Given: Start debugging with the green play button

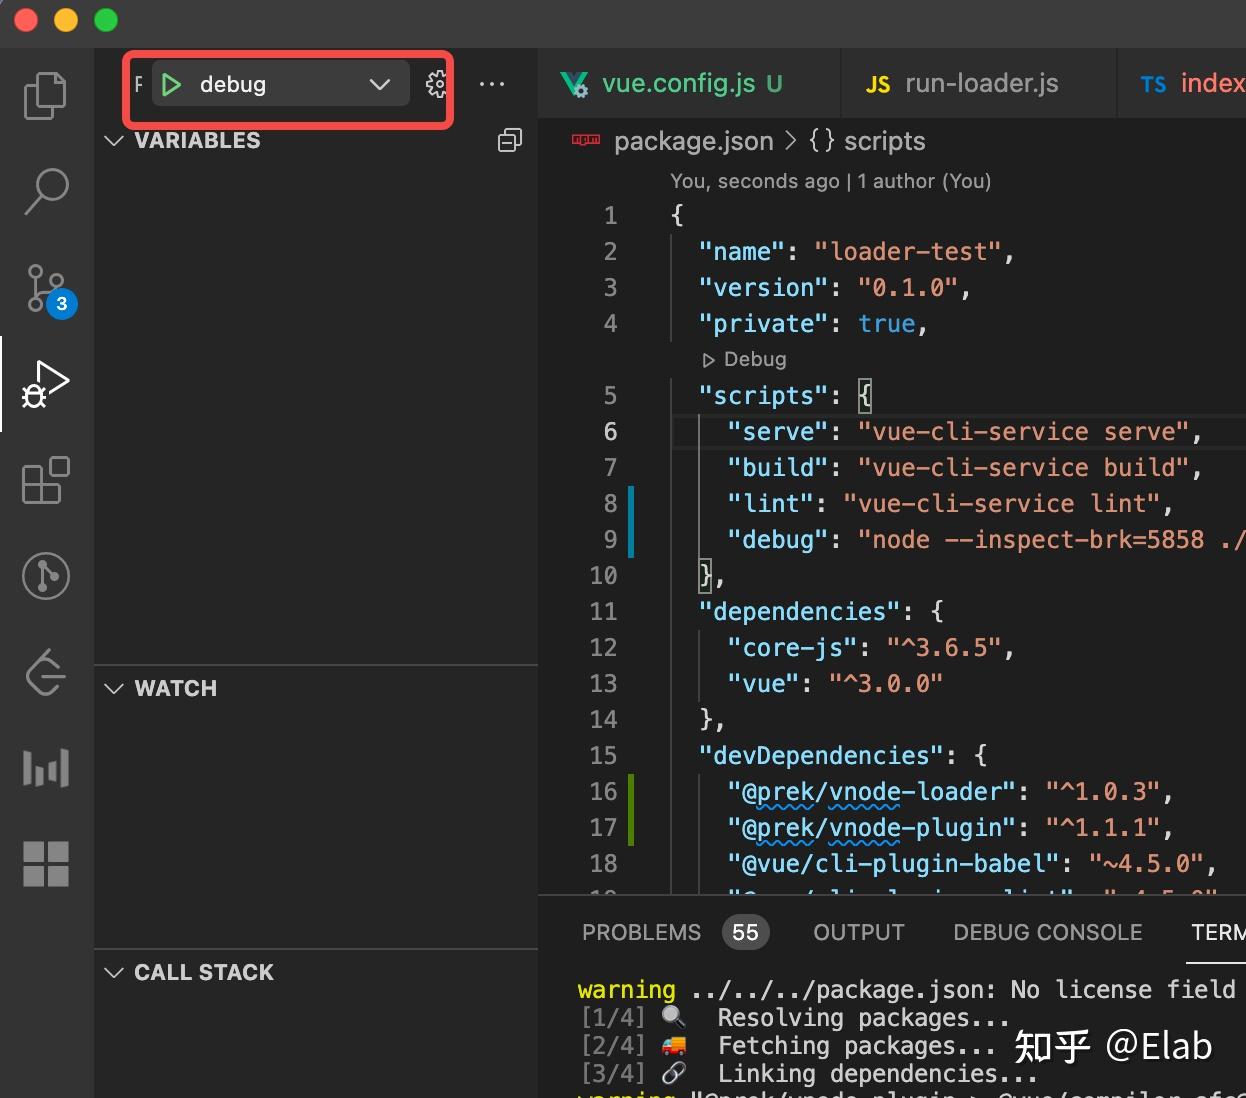Looking at the screenshot, I should [x=170, y=84].
